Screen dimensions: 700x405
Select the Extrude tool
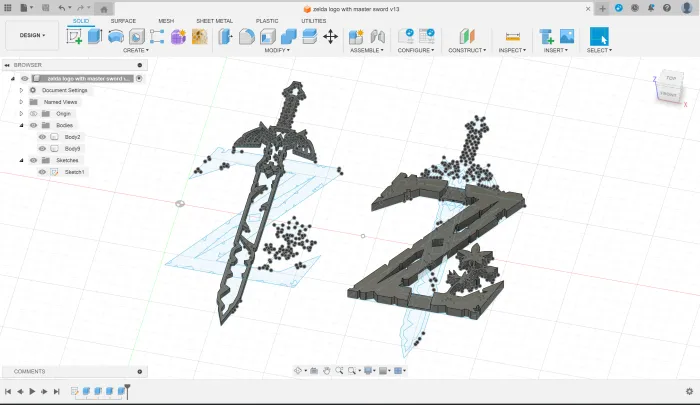(95, 37)
